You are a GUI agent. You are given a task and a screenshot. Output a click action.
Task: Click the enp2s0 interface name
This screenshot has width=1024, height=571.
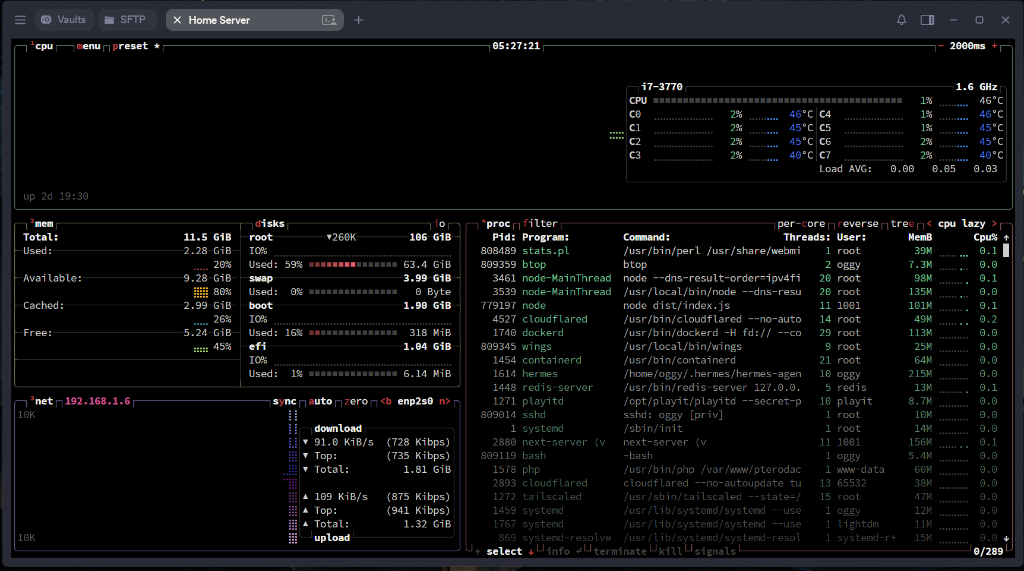415,401
